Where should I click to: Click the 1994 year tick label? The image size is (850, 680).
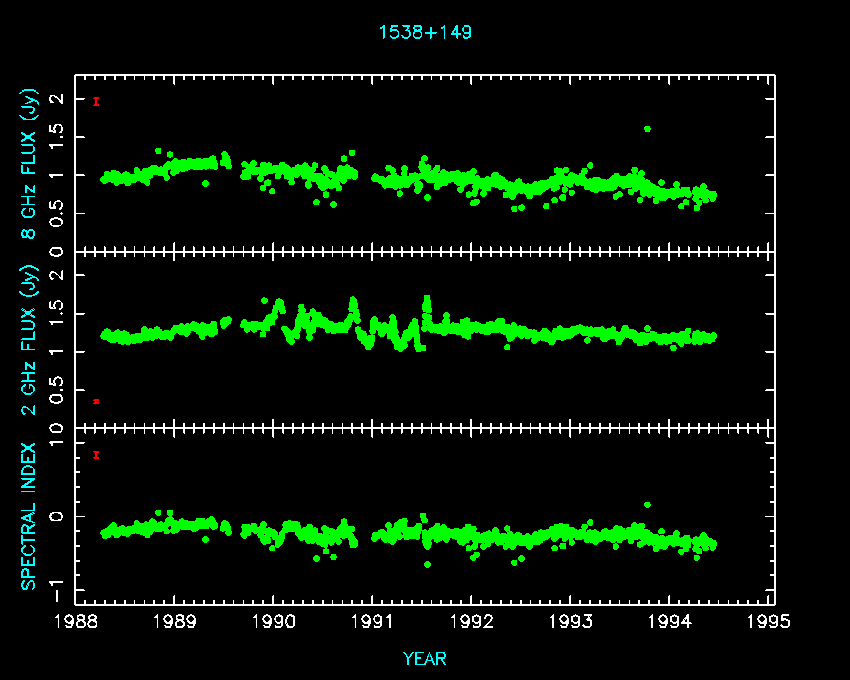(671, 621)
